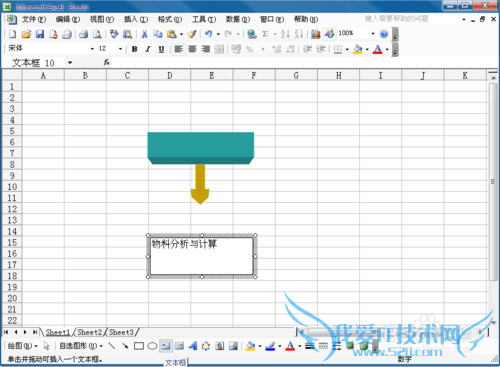The image size is (500, 367).
Task: Insert picture from file icon
Action: [233, 346]
